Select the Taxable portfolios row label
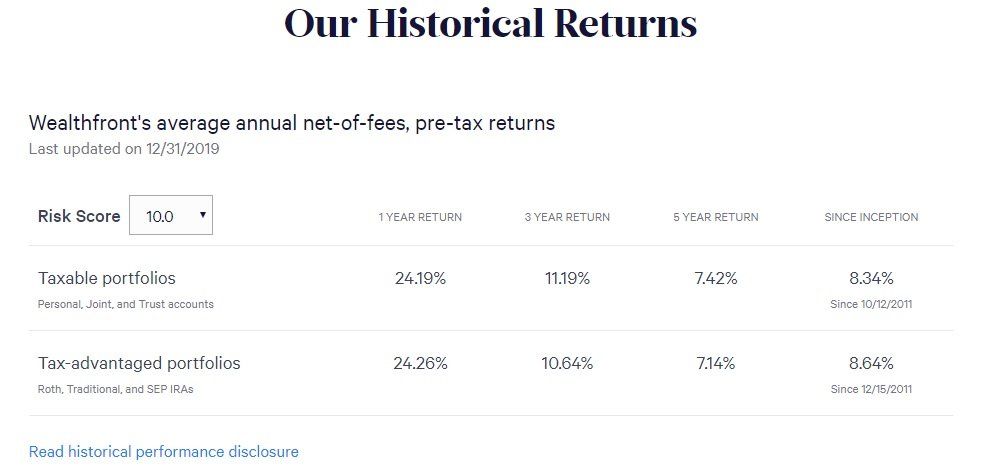This screenshot has width=992, height=471. [107, 279]
